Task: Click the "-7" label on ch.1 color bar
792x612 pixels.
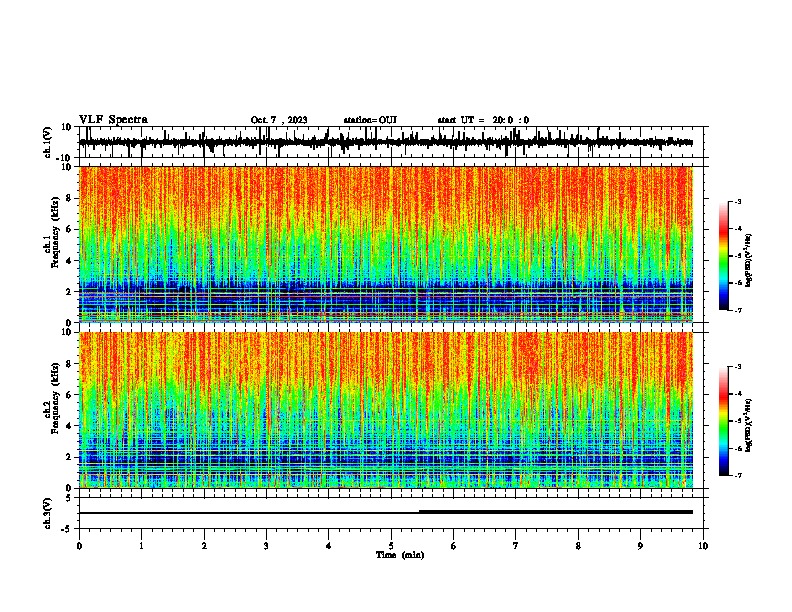Action: (x=737, y=310)
